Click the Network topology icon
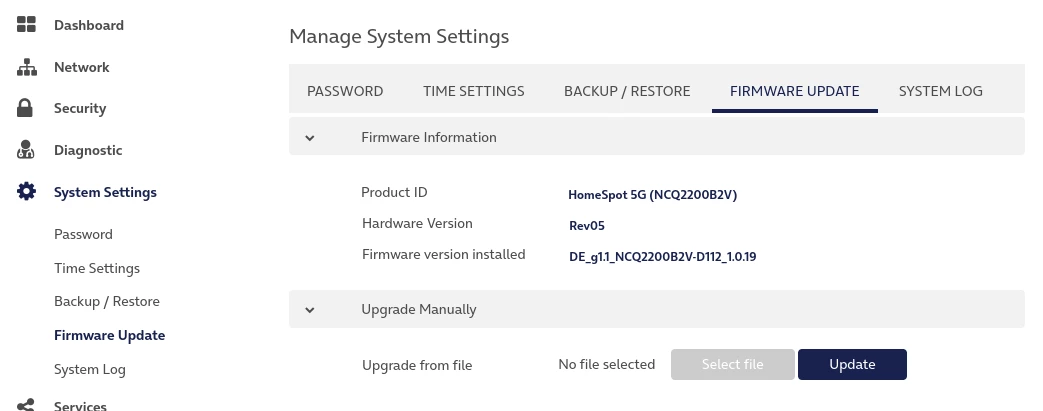The image size is (1043, 411). tap(27, 67)
